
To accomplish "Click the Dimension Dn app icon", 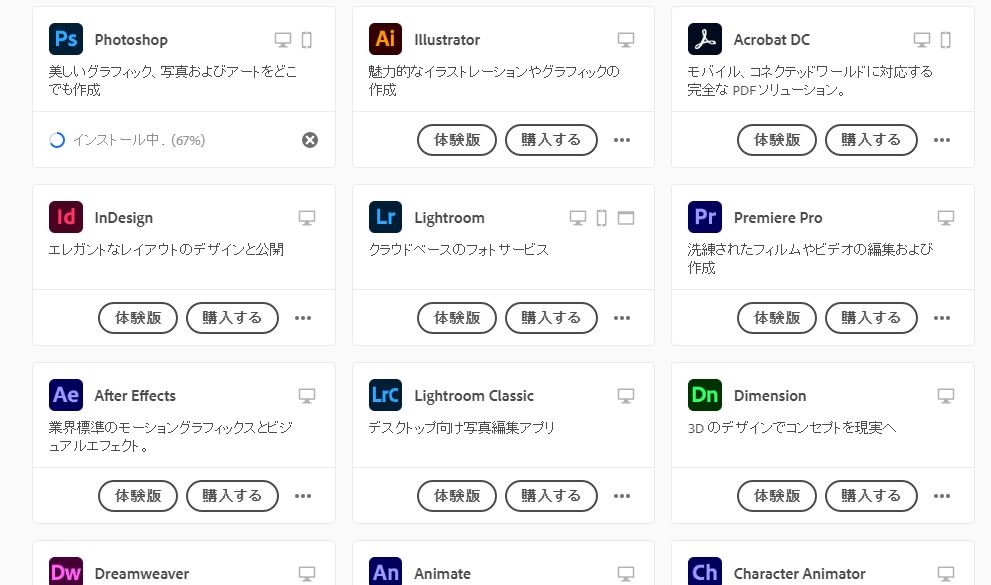I will click(705, 395).
